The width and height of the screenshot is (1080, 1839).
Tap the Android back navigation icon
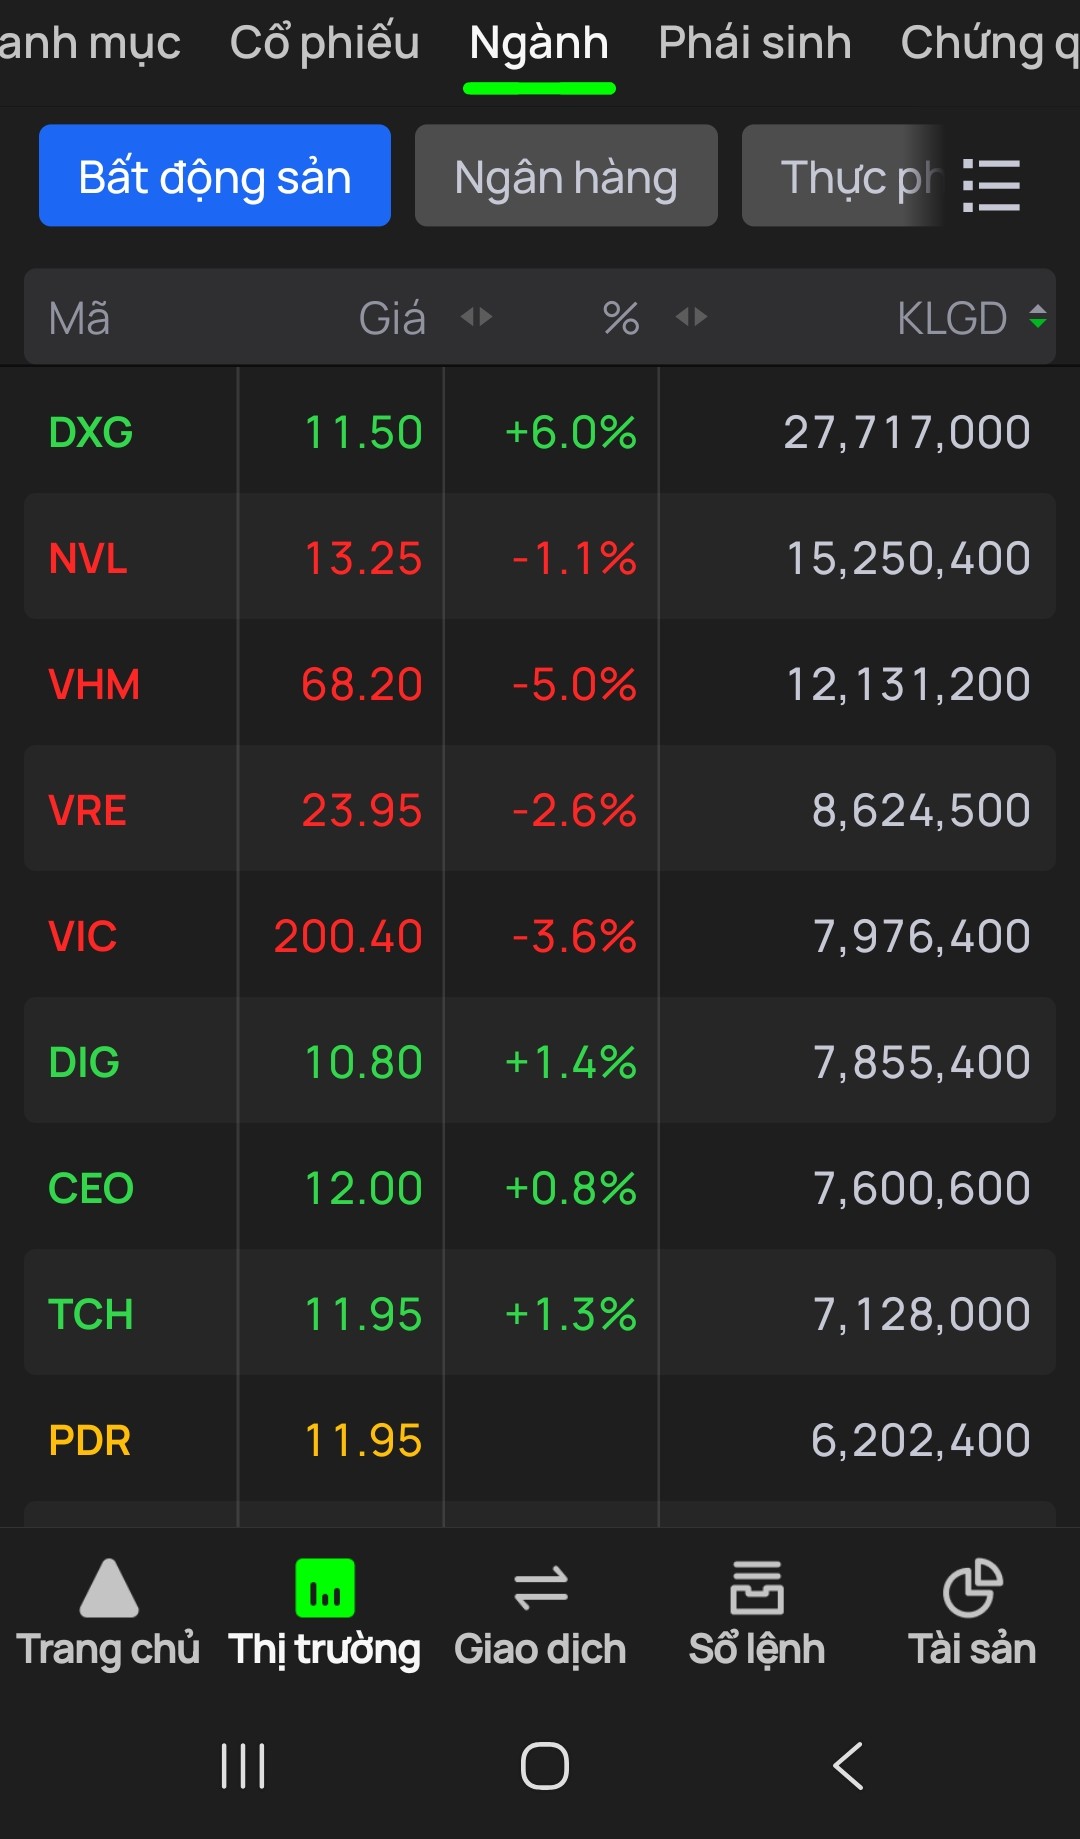coord(848,1765)
